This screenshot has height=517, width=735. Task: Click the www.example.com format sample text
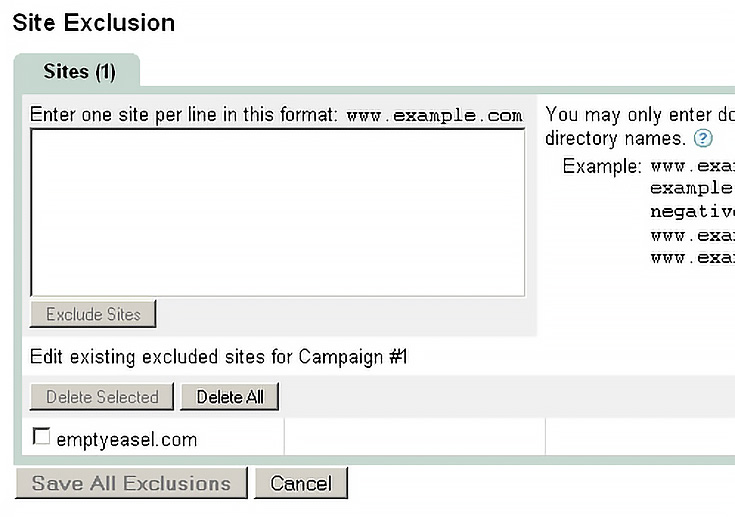(434, 115)
